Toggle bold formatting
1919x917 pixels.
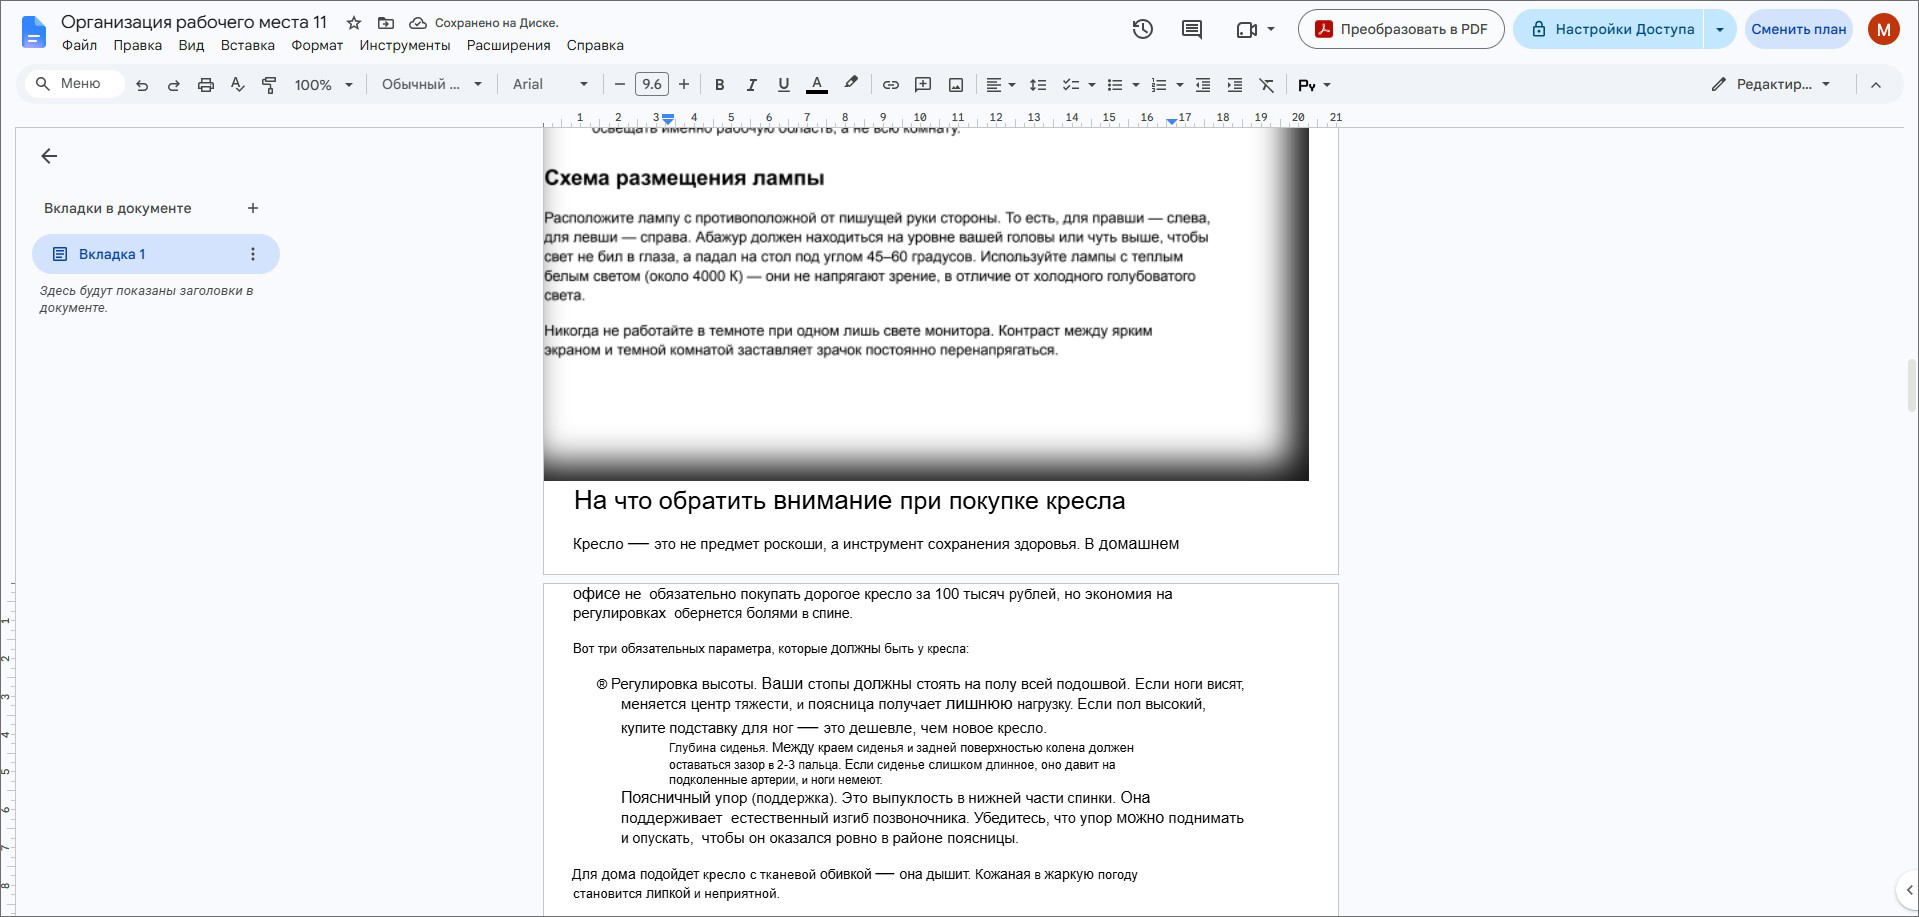point(719,85)
